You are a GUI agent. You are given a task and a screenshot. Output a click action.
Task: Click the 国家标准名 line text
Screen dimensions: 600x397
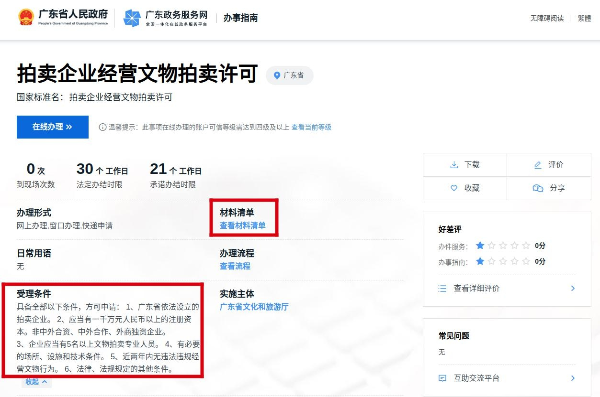pyautogui.click(x=95, y=97)
